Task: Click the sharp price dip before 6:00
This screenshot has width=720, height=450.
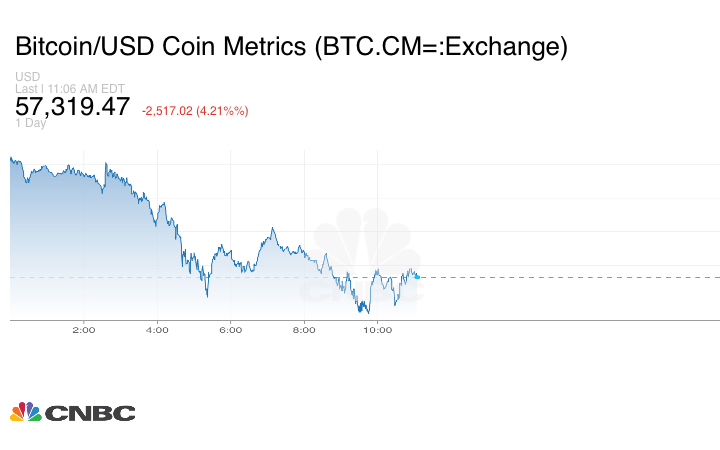Action: [x=207, y=296]
